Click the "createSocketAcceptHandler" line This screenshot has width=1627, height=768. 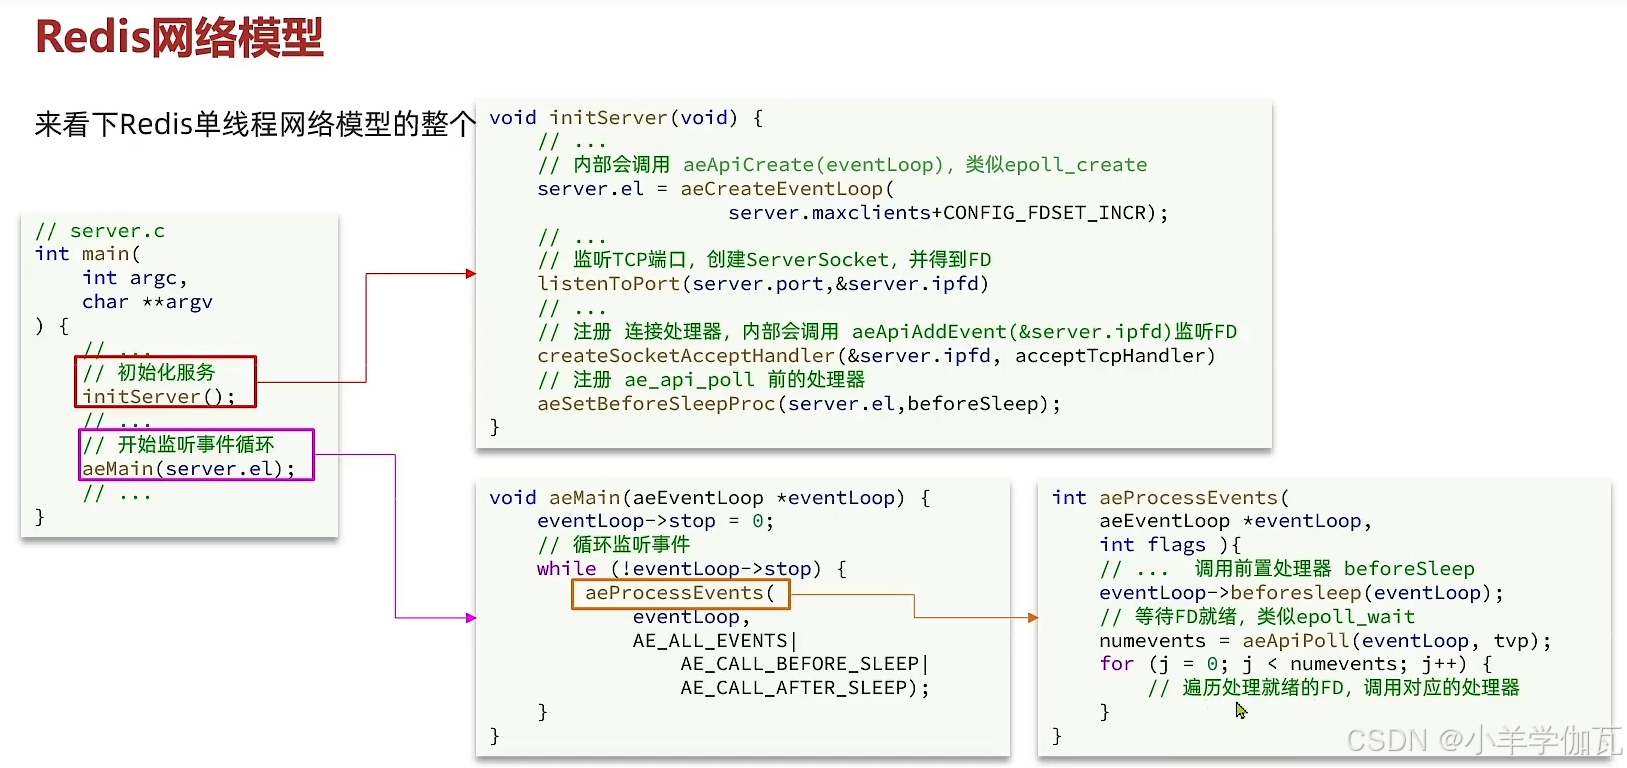point(876,356)
